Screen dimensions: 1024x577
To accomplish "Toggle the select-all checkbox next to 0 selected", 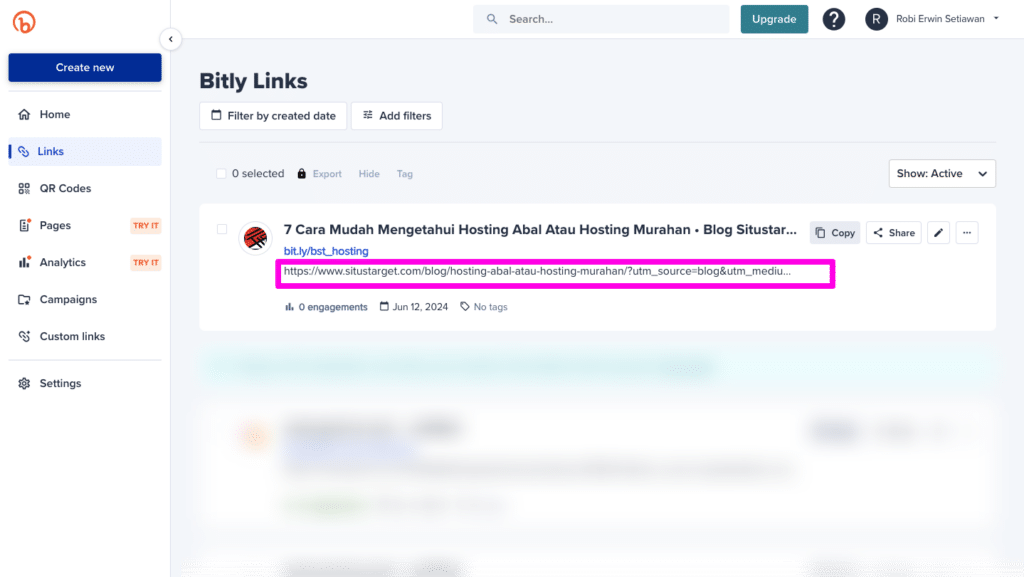I will [221, 174].
